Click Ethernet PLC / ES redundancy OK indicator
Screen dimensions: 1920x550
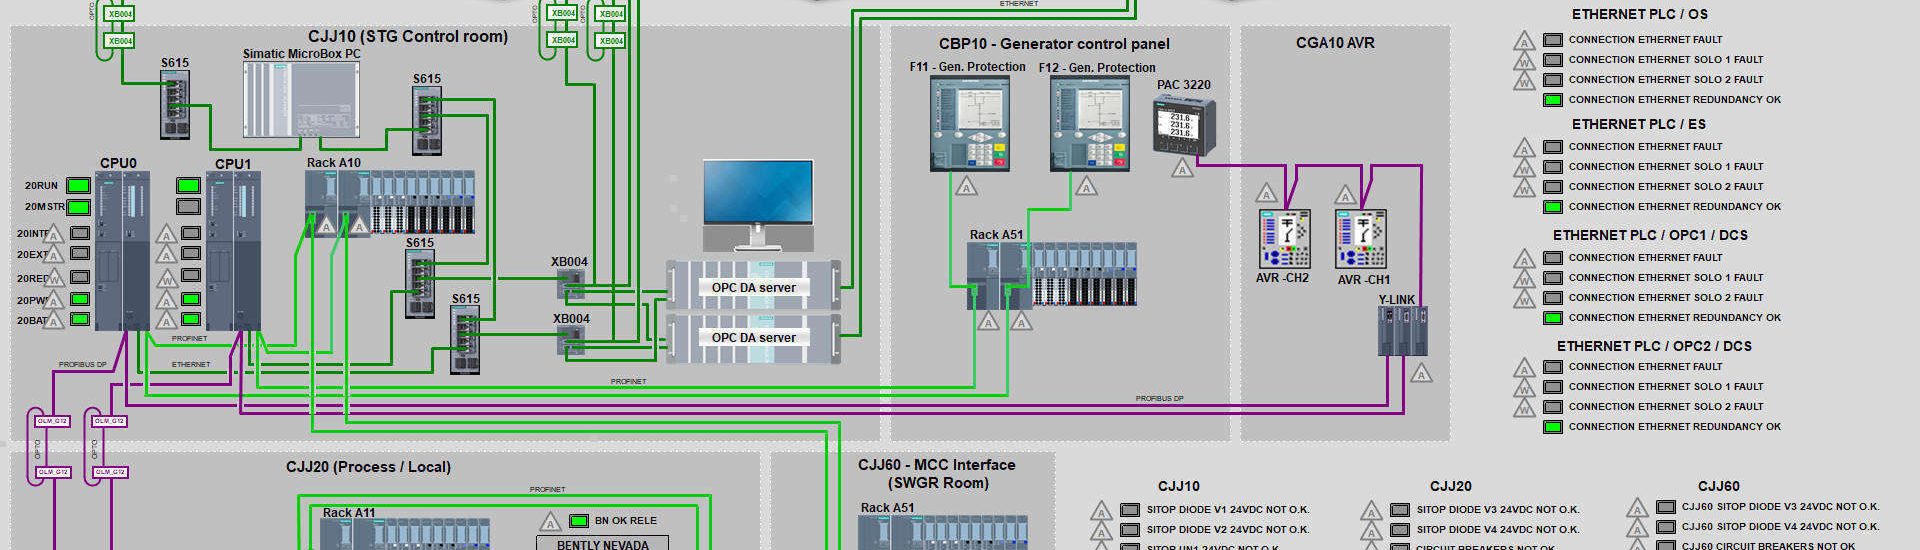[1553, 207]
